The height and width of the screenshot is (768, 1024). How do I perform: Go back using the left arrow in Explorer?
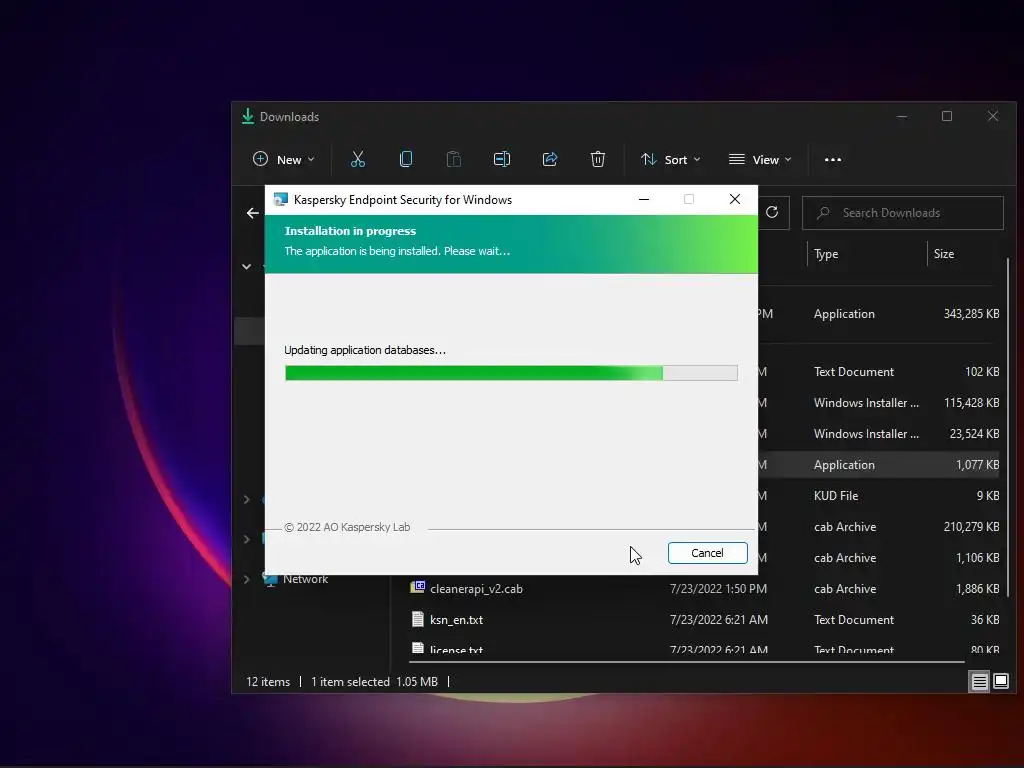[x=253, y=213]
